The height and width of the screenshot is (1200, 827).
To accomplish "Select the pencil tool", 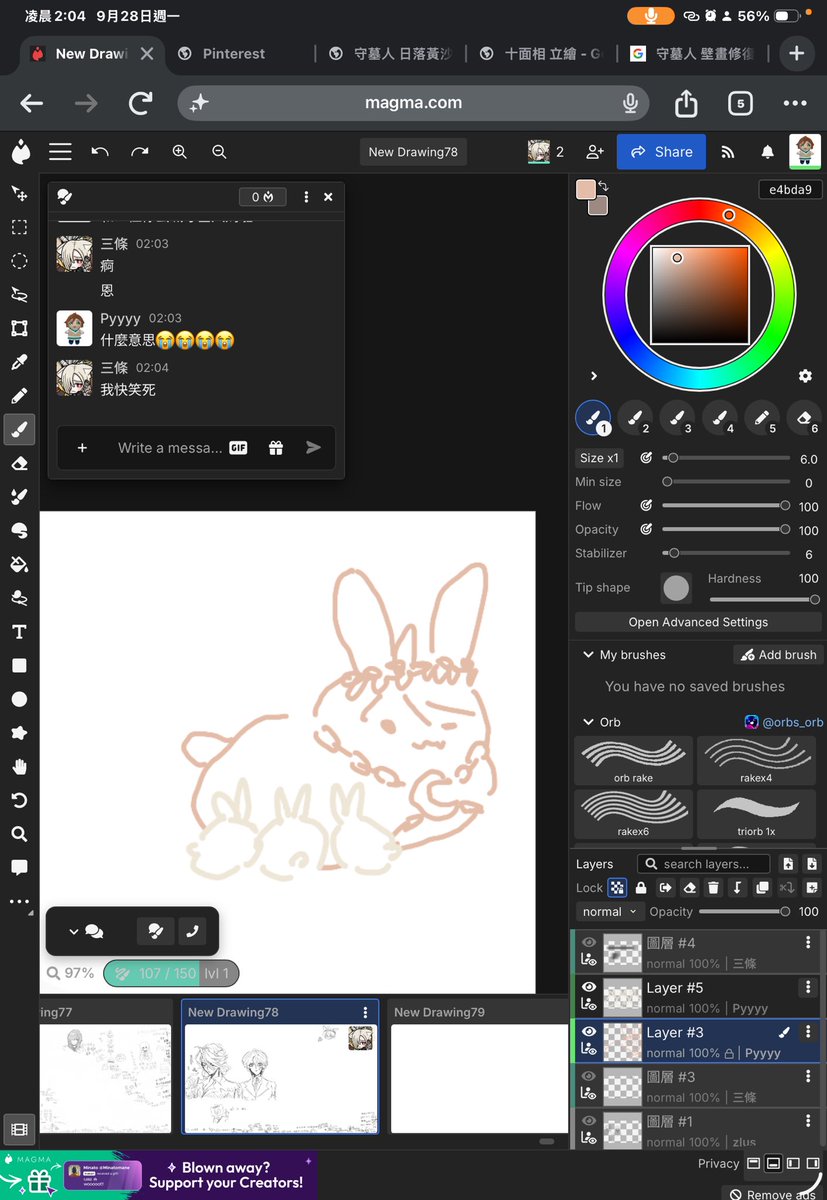I will tap(19, 396).
